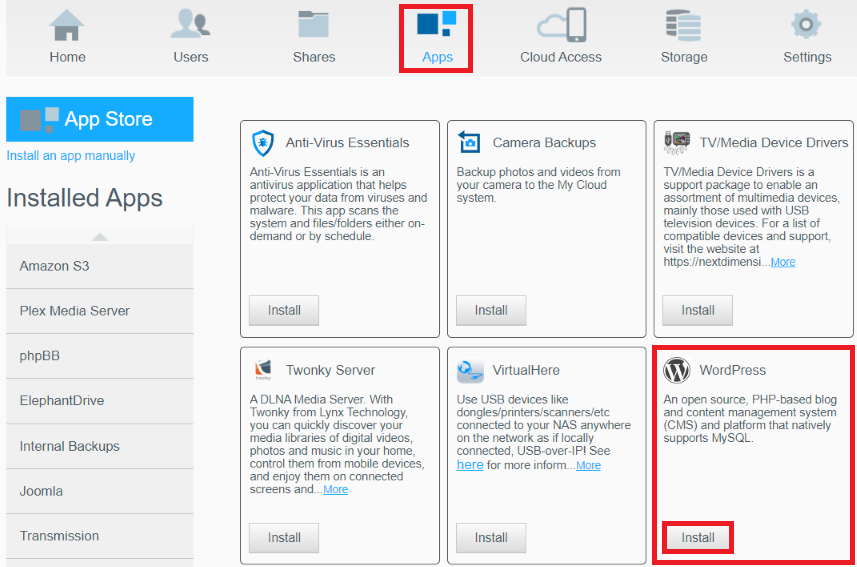Select Amazon S3 in installed apps
The width and height of the screenshot is (857, 567).
(55, 266)
